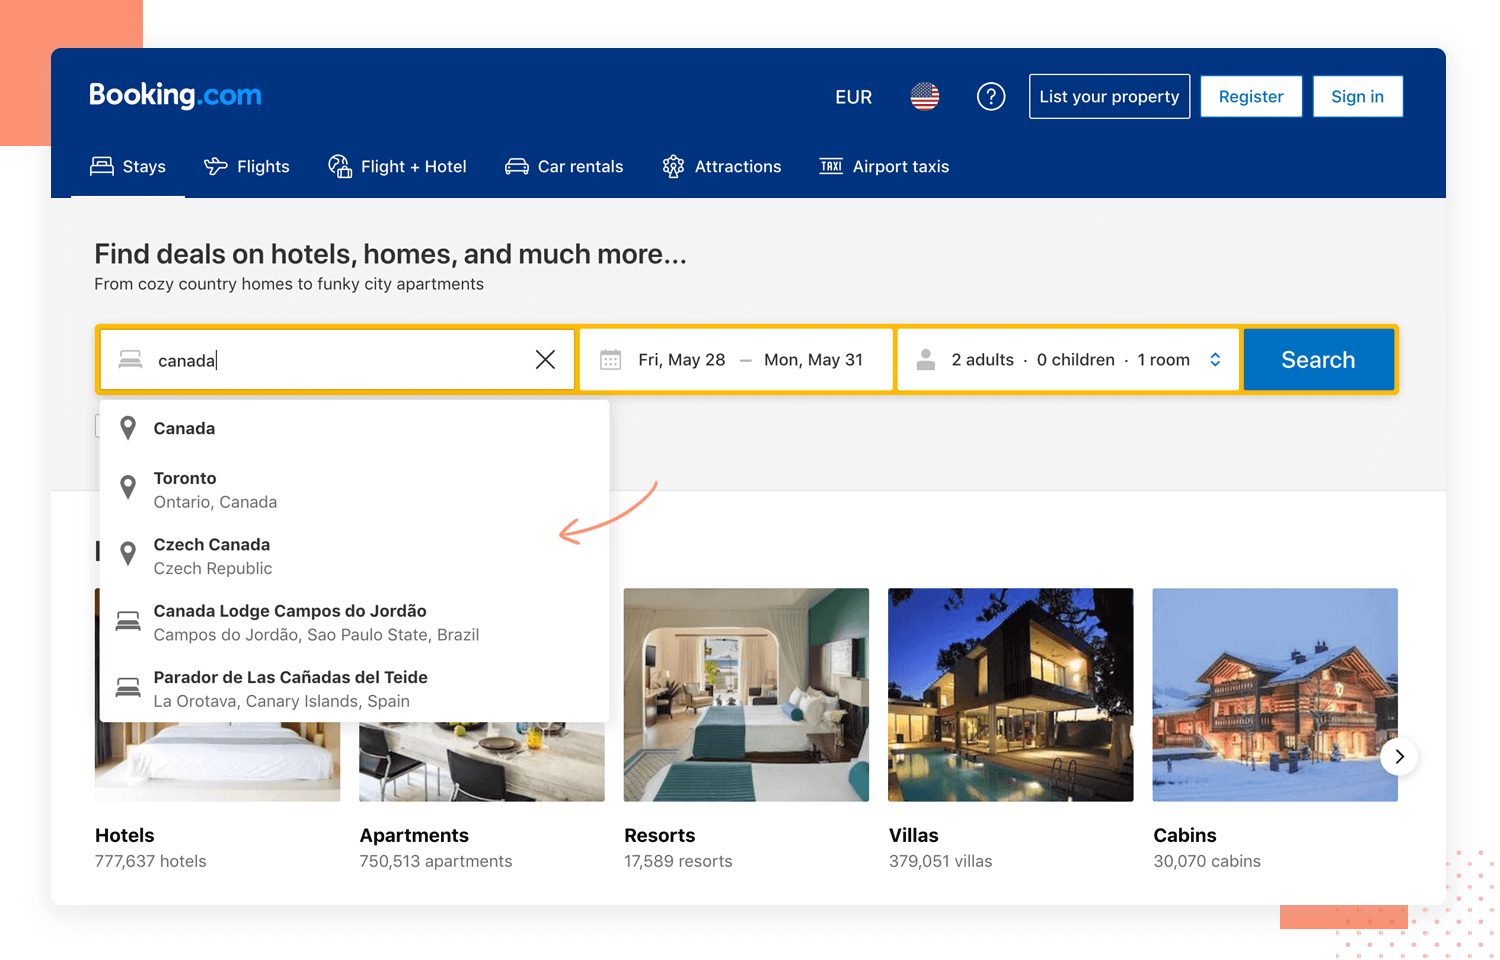This screenshot has height=960, width=1500.
Task: Clear the search field with the X
Action: [x=546, y=359]
